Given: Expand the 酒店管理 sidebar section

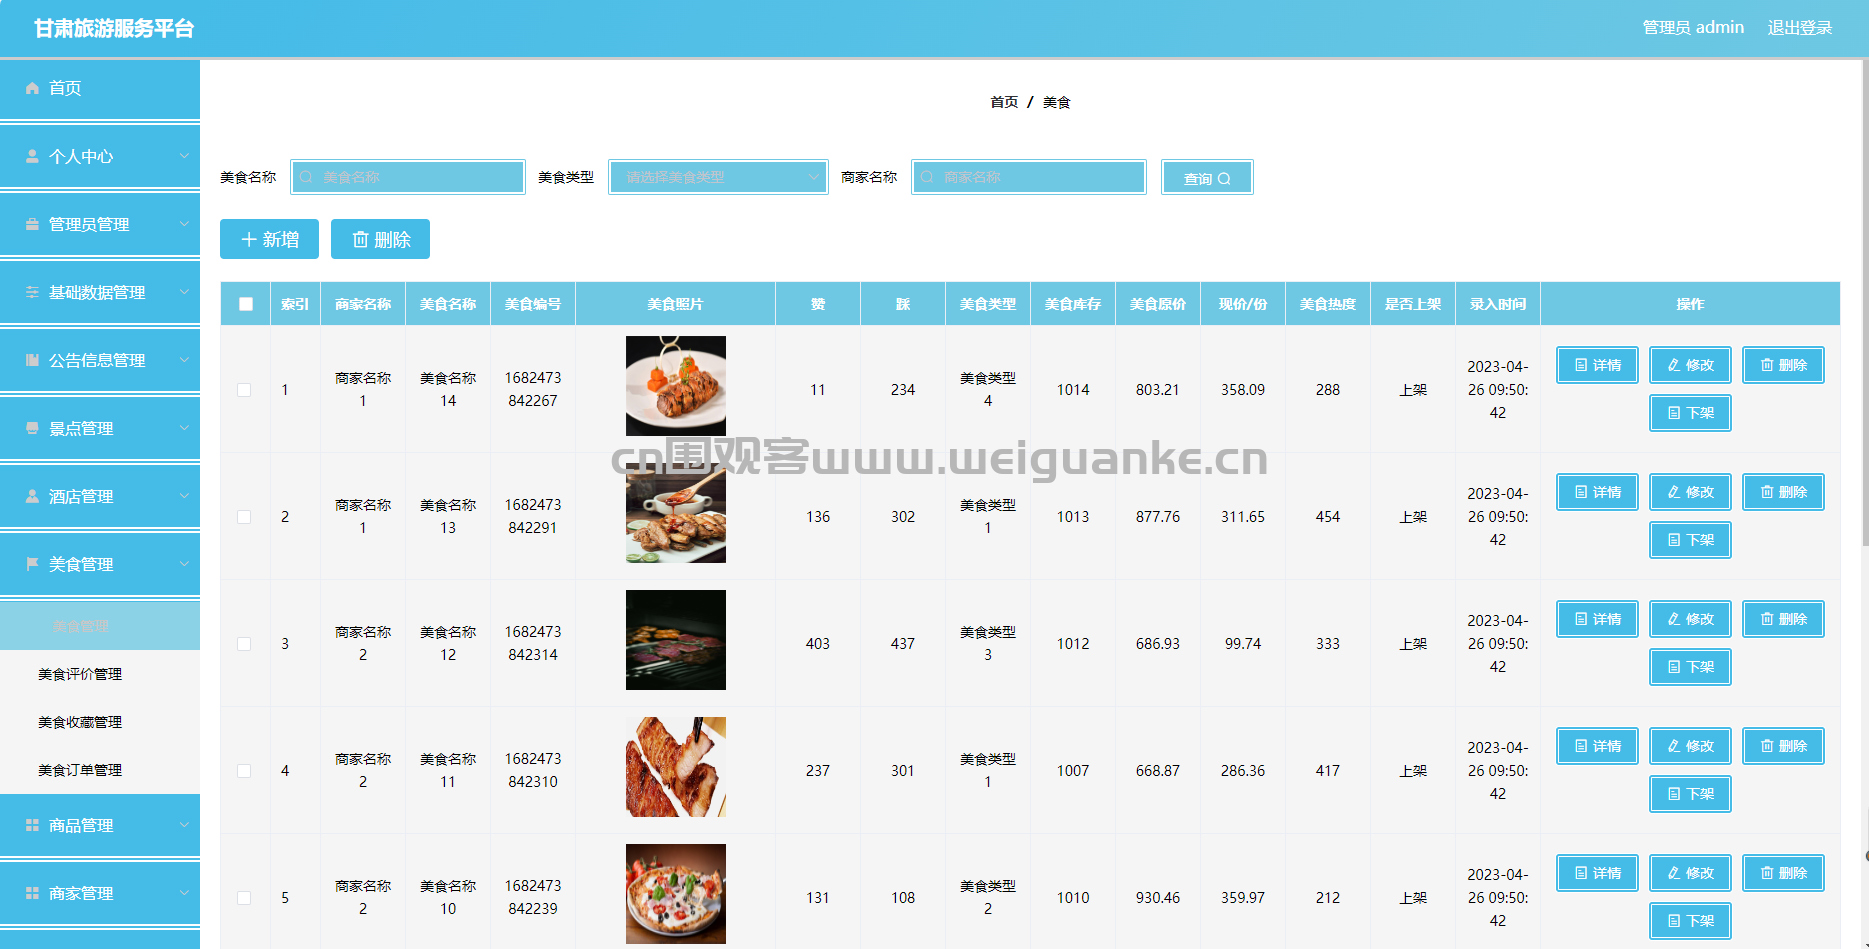Looking at the screenshot, I should point(100,496).
